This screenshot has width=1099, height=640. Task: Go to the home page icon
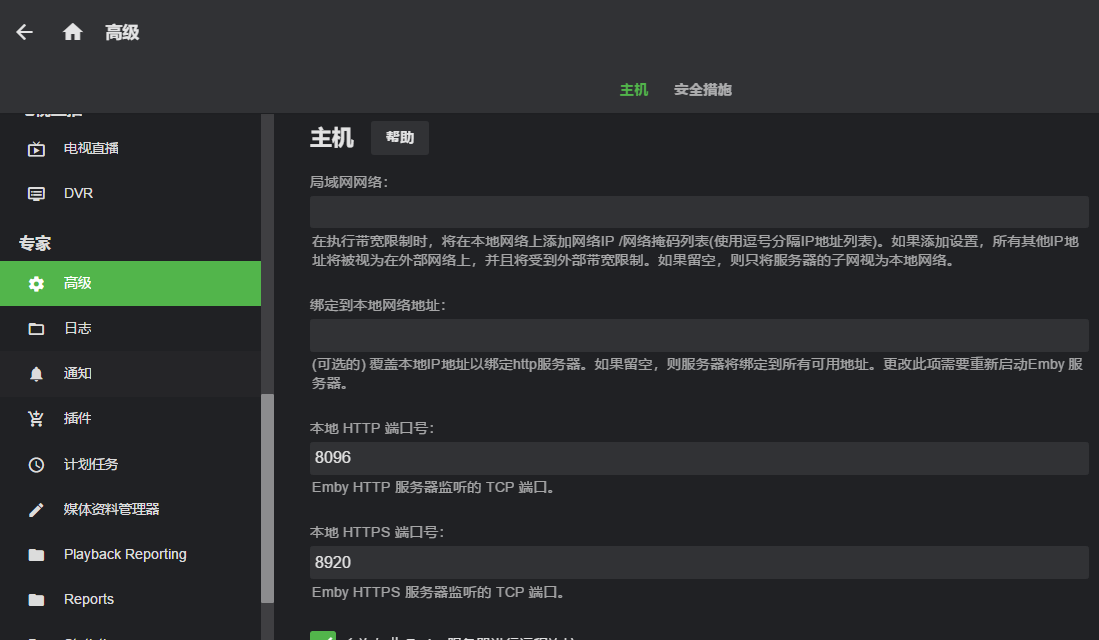[72, 32]
